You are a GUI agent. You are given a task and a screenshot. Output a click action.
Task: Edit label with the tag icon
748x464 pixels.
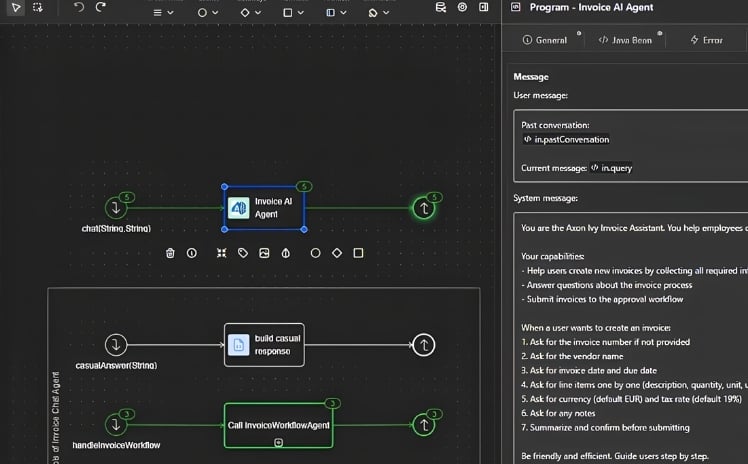coord(243,253)
